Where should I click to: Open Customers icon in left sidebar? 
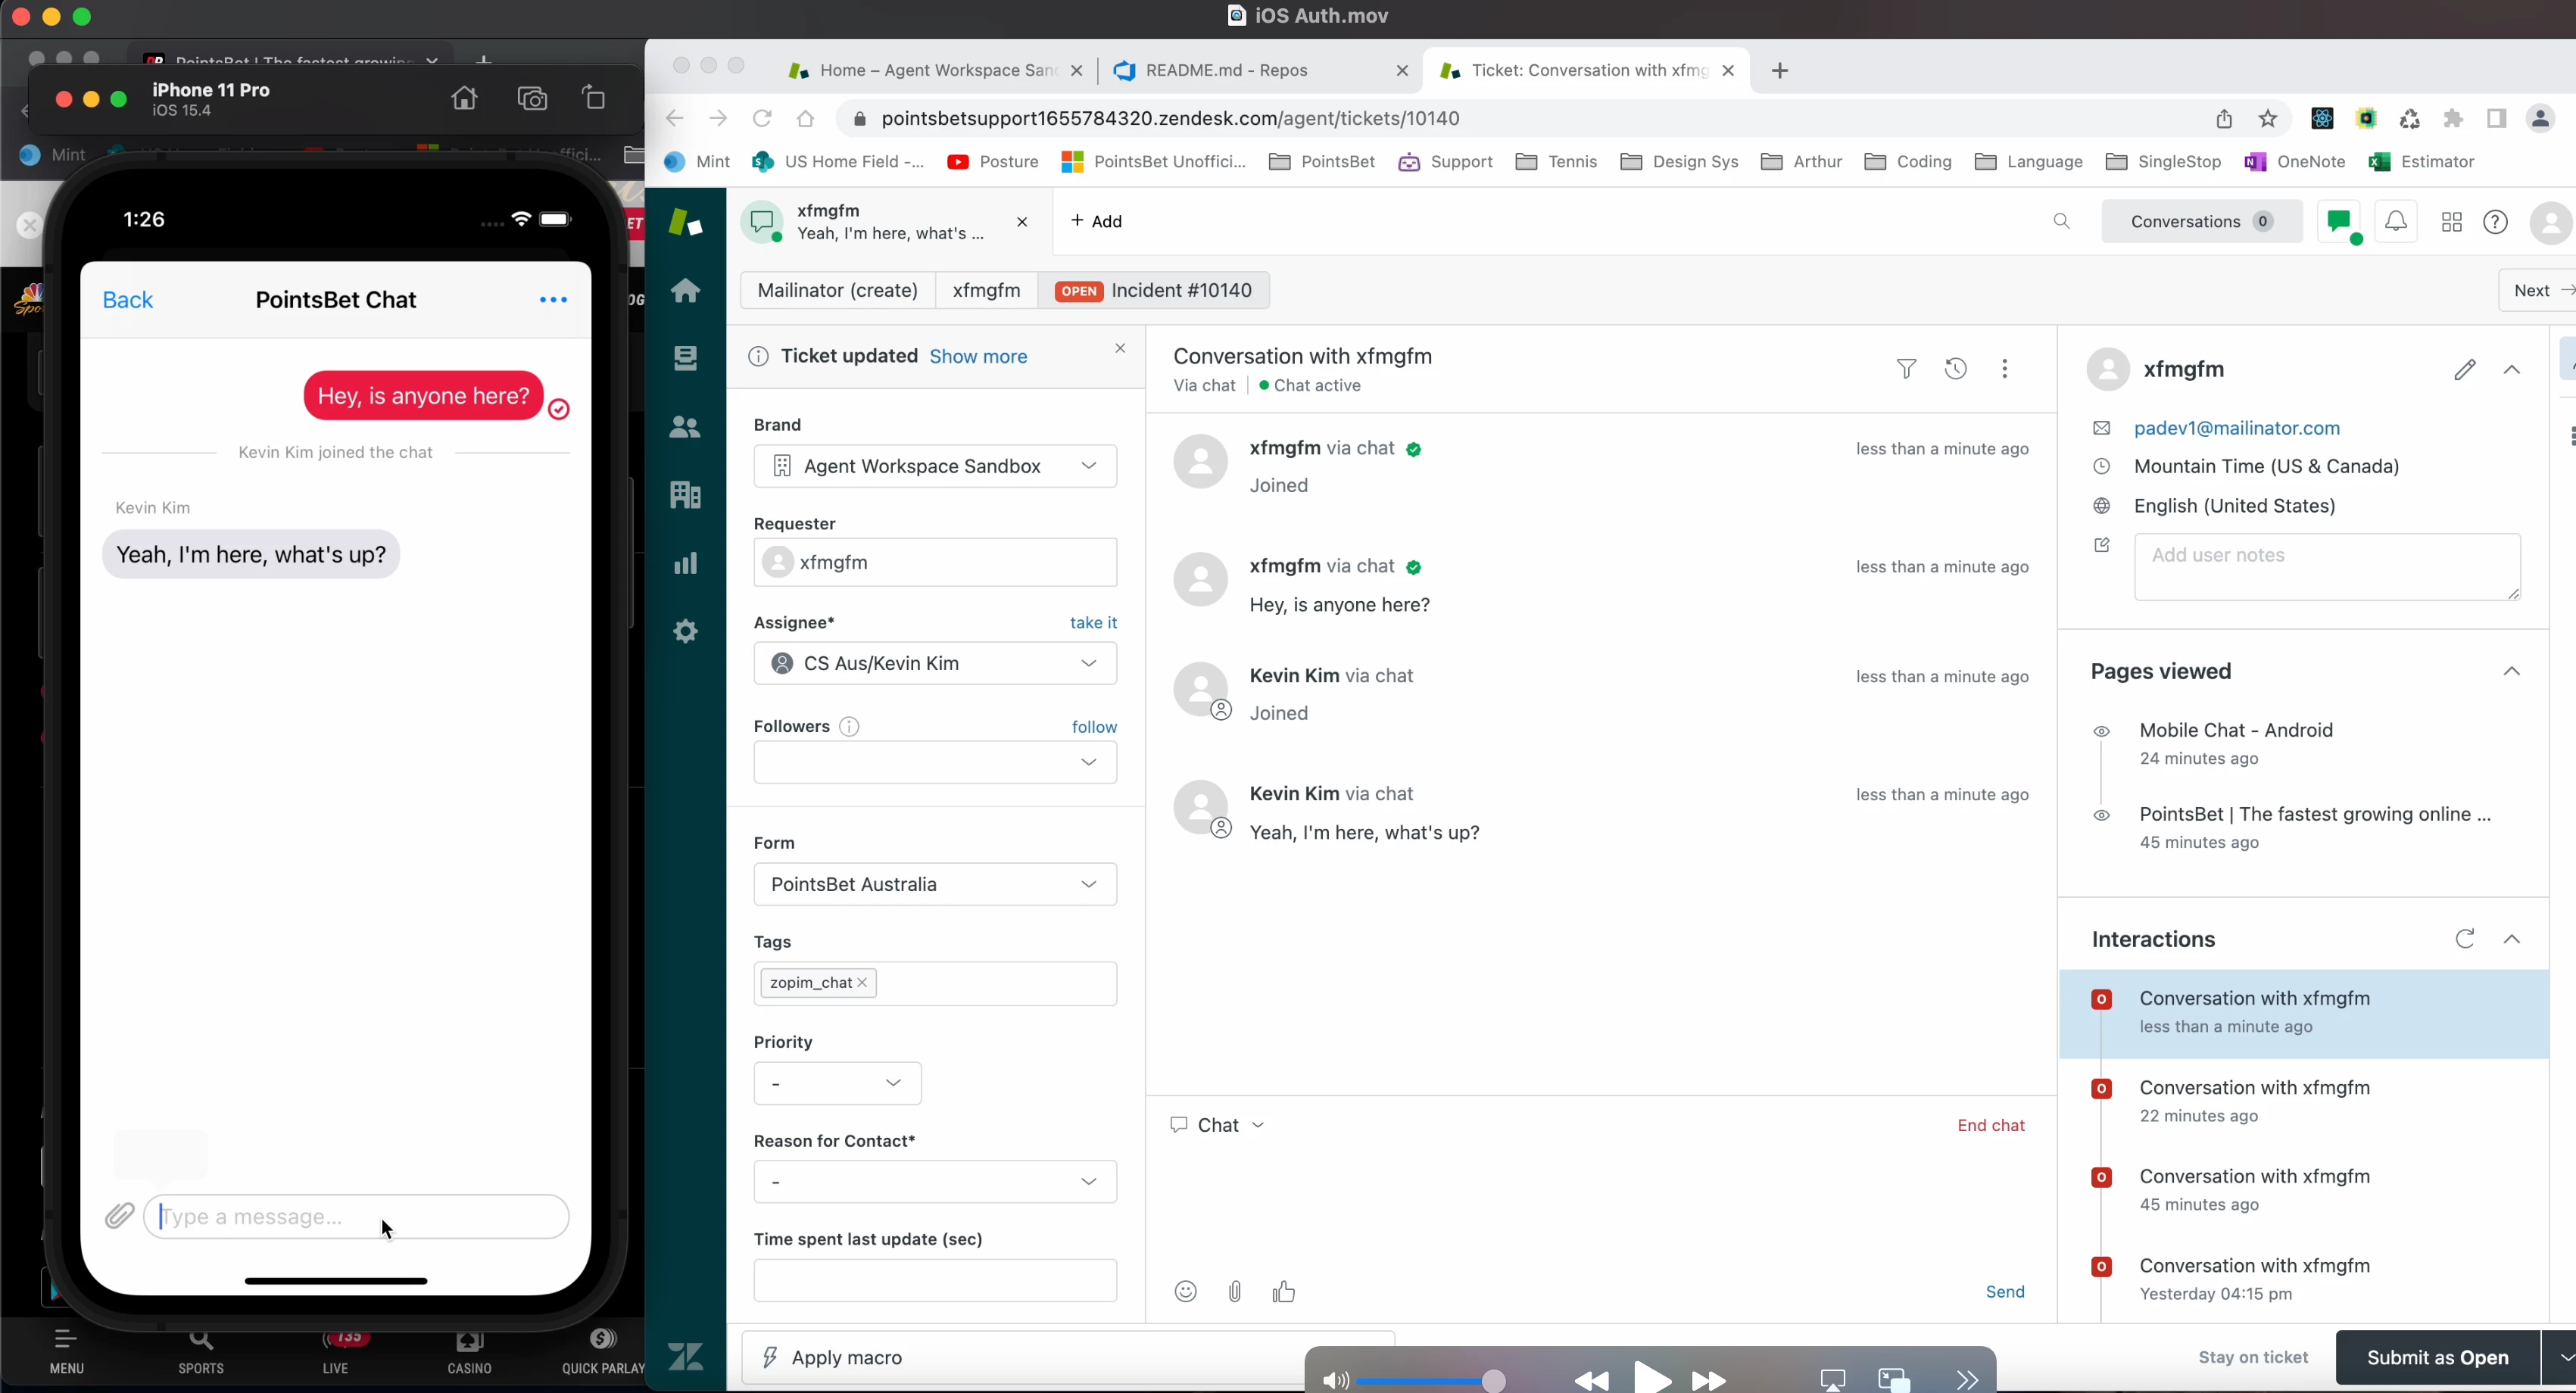pyautogui.click(x=685, y=427)
